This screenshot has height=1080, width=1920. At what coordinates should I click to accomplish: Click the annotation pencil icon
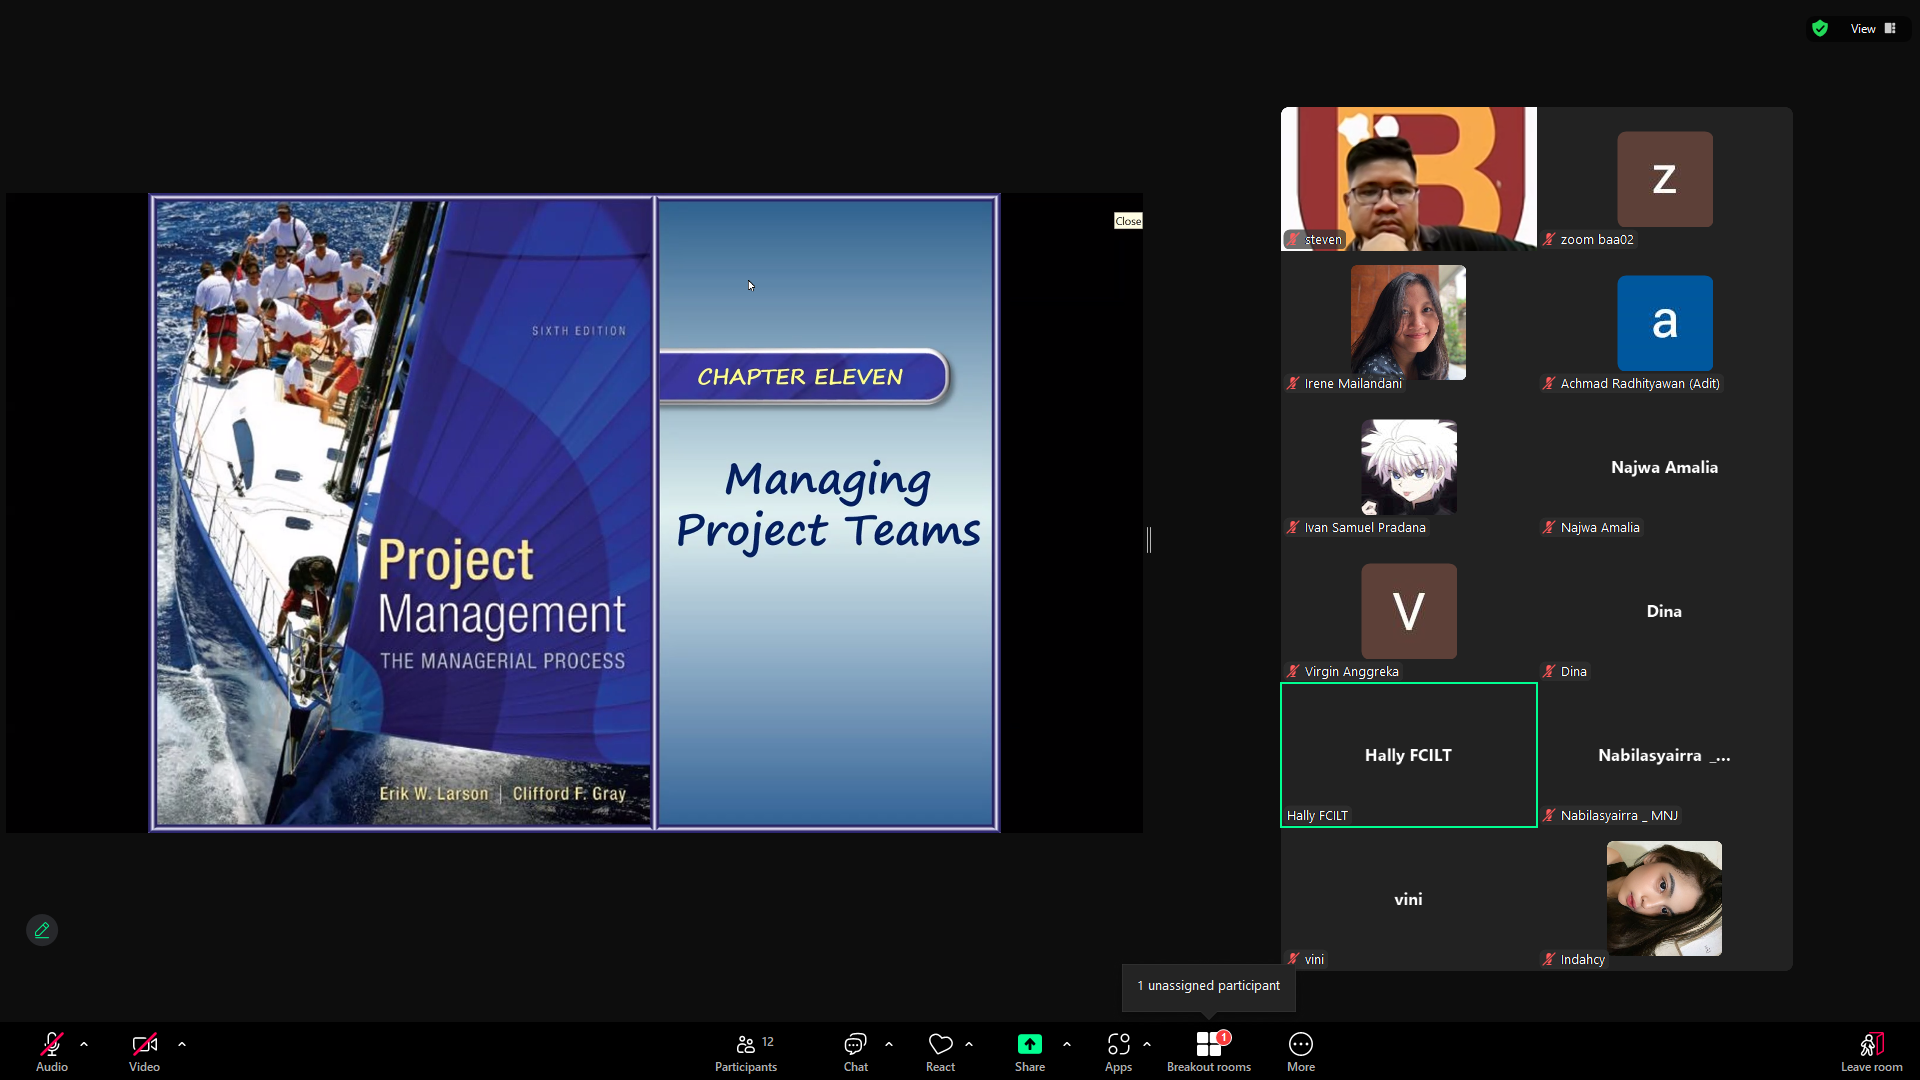42,930
